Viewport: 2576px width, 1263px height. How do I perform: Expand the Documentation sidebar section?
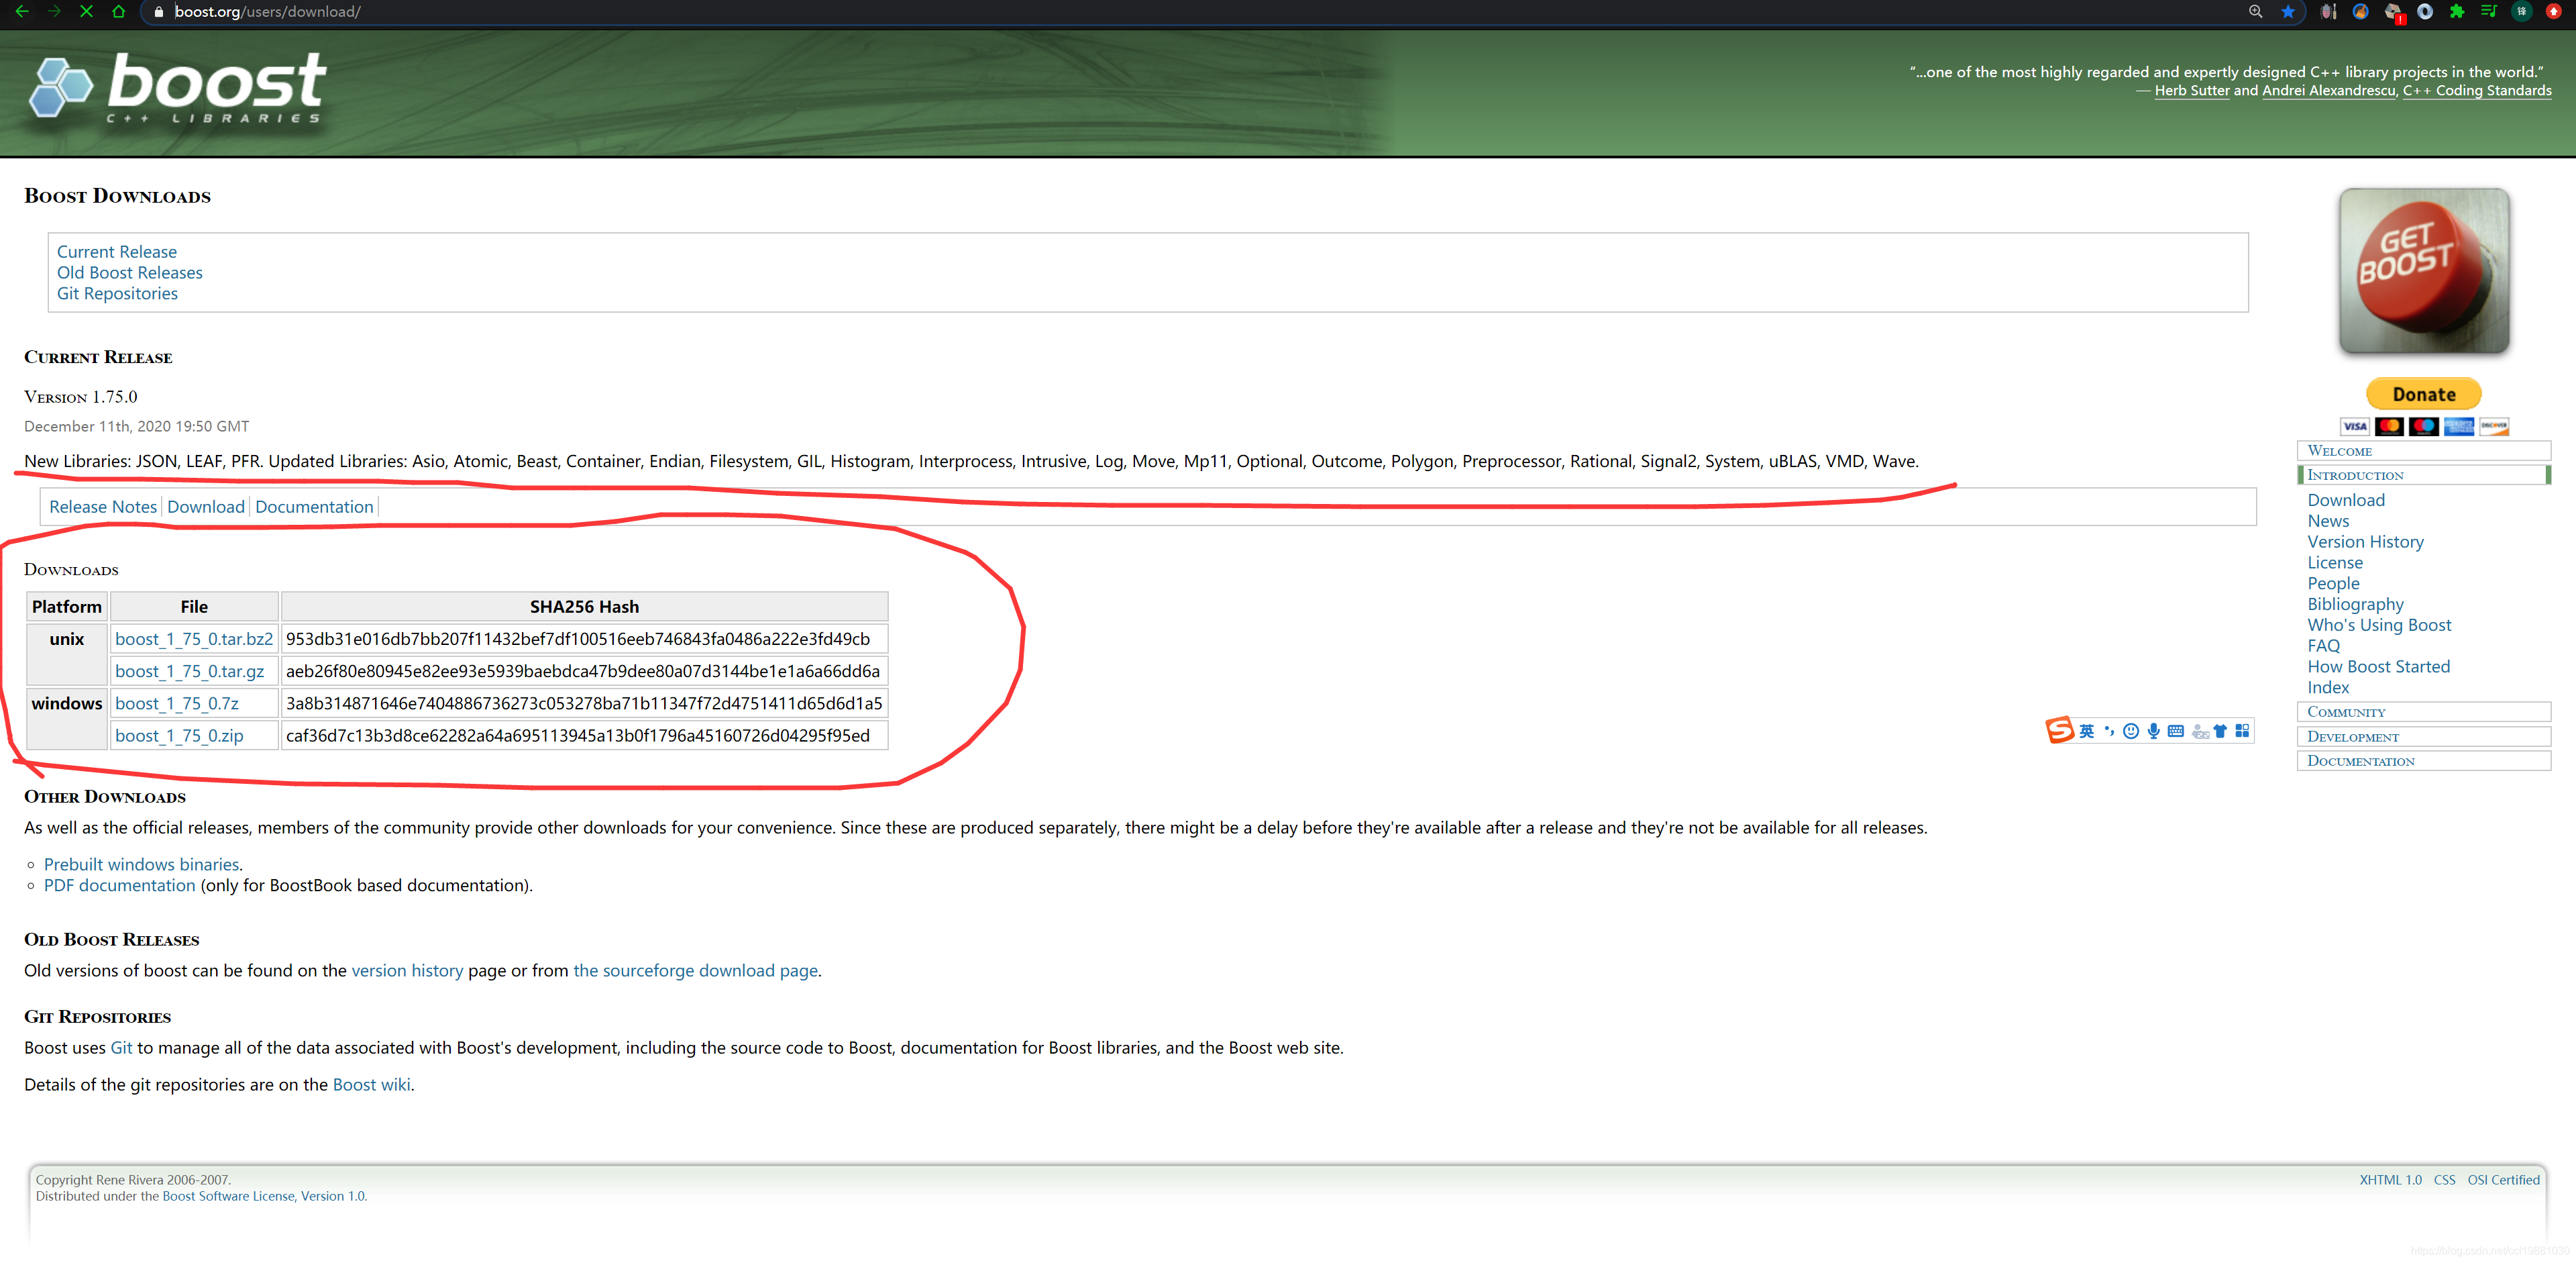pos(2360,761)
